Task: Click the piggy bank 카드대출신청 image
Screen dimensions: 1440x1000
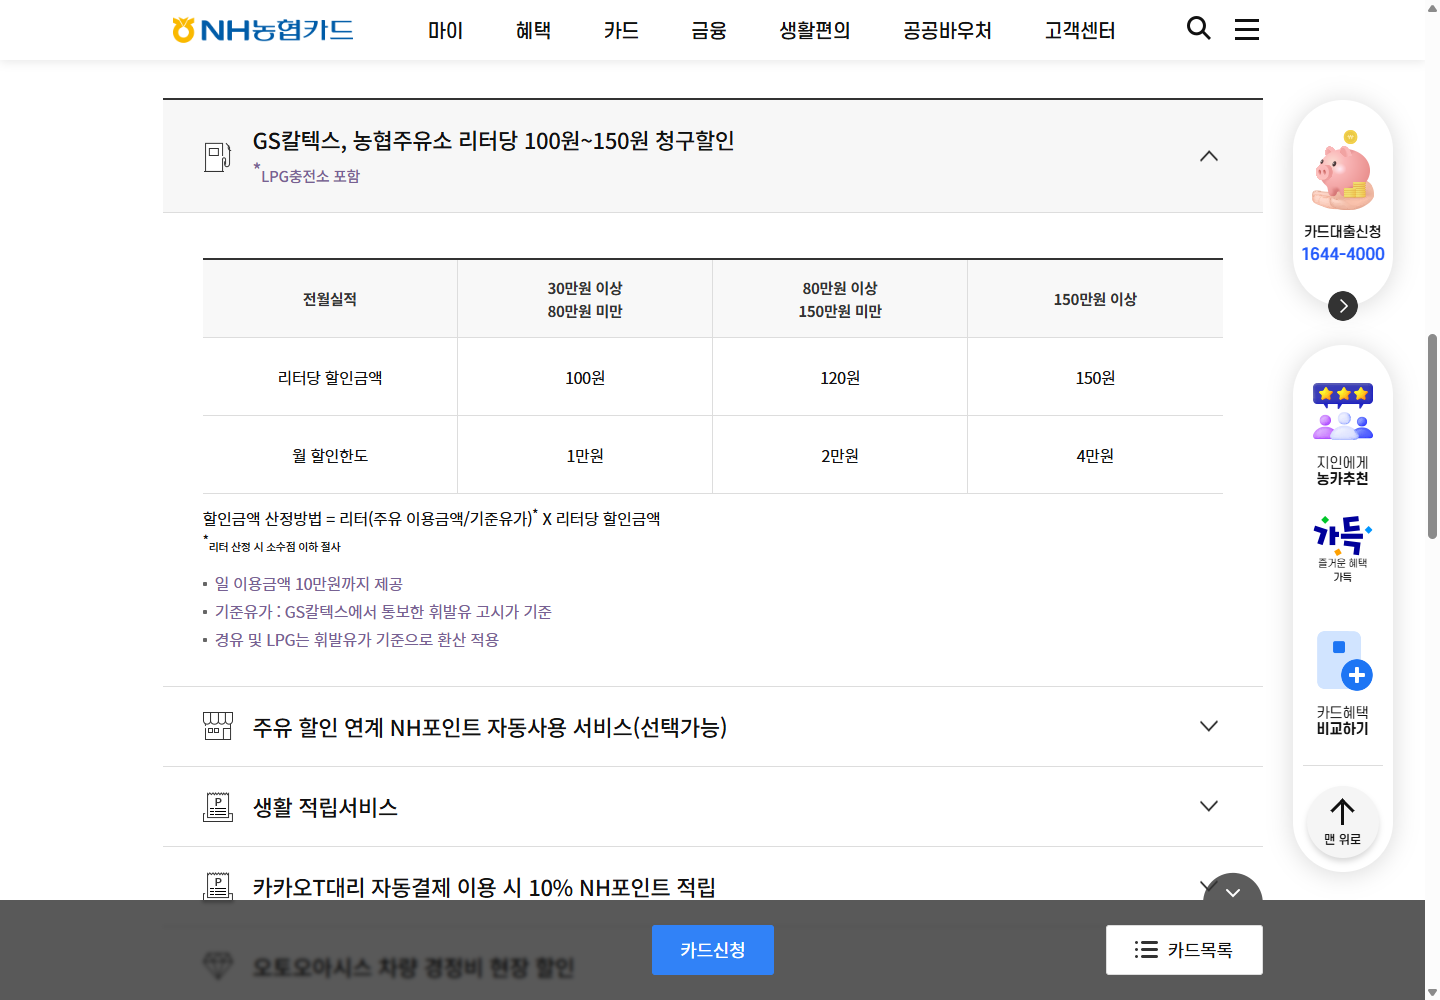Action: pos(1343,170)
